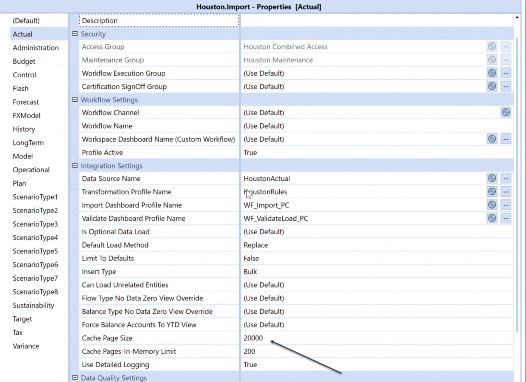
Task: Click round icon for Import Dashboard Profile Name
Action: tap(492, 205)
